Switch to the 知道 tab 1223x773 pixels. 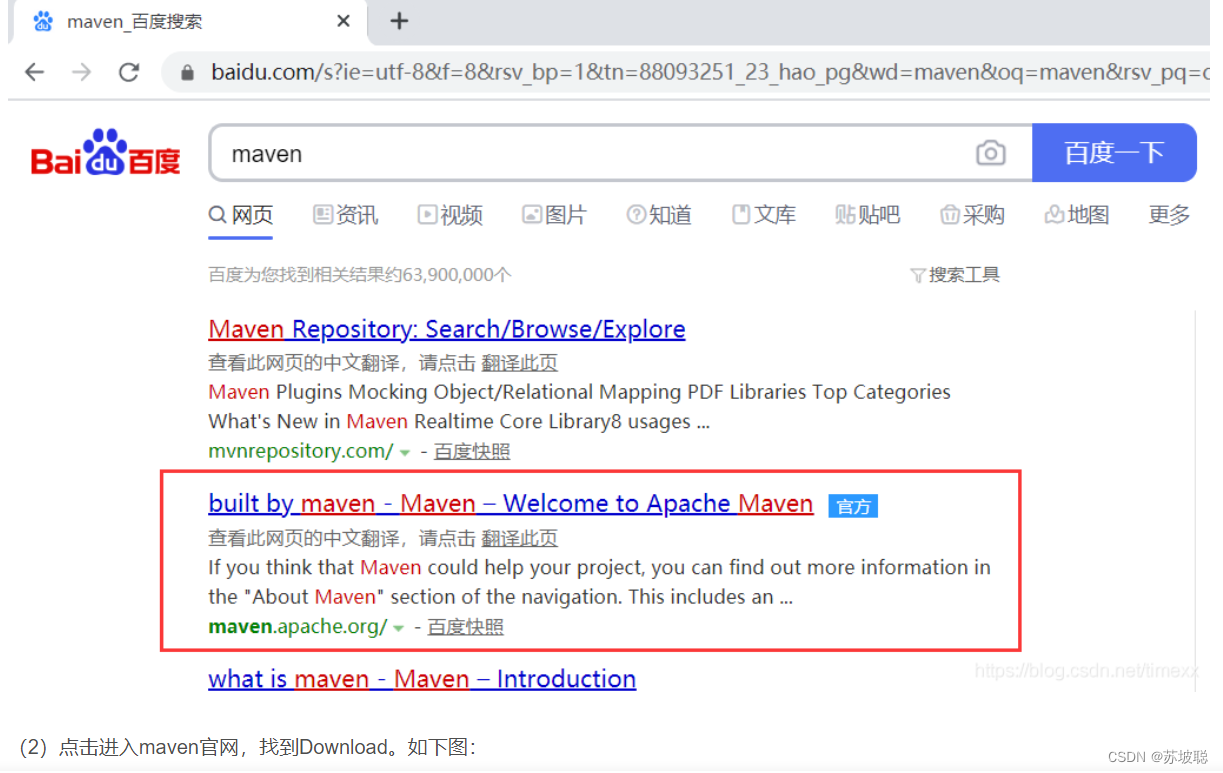(659, 215)
